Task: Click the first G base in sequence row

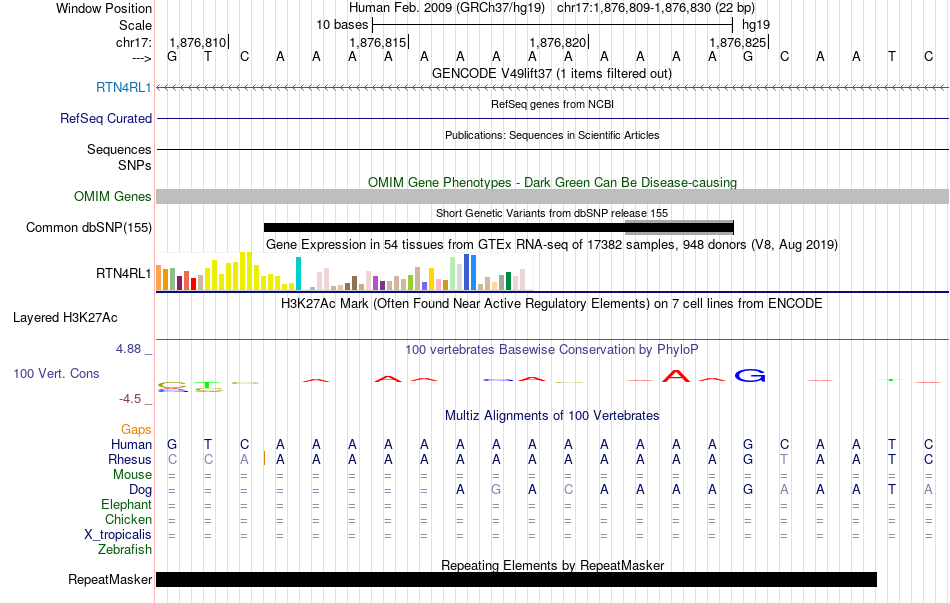Action: click(x=172, y=56)
